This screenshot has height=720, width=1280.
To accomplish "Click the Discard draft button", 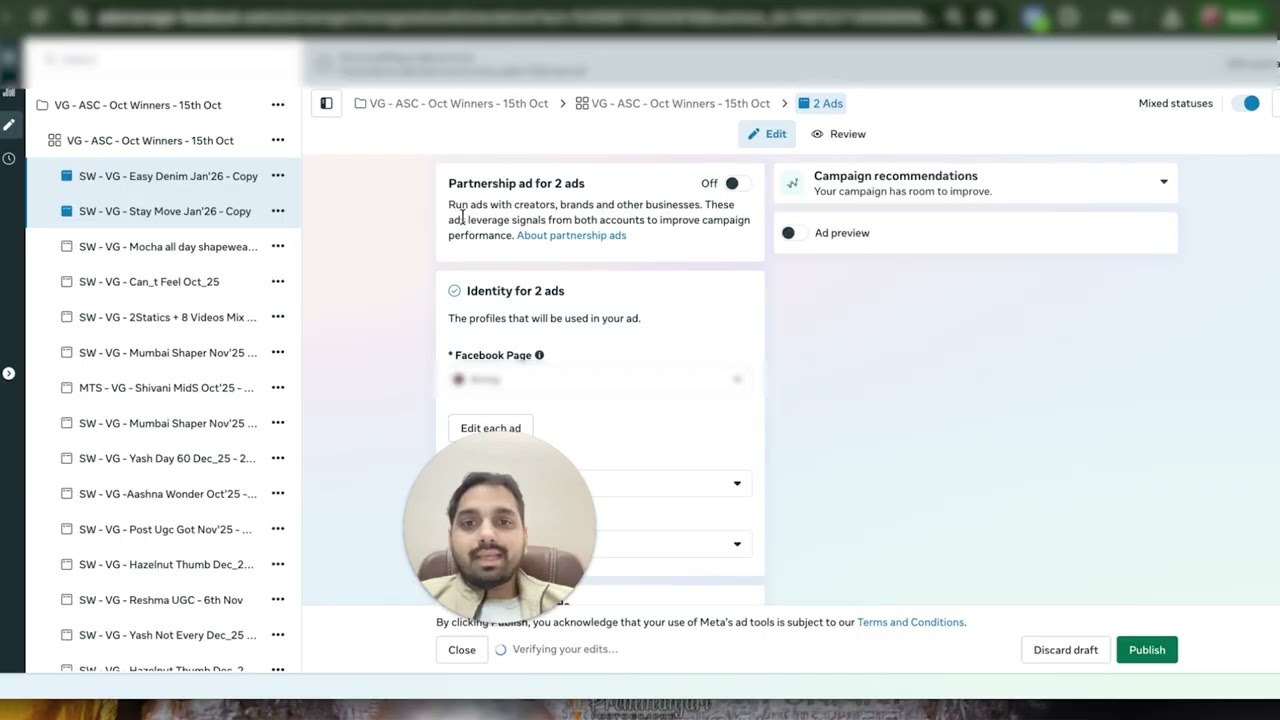I will (x=1066, y=650).
